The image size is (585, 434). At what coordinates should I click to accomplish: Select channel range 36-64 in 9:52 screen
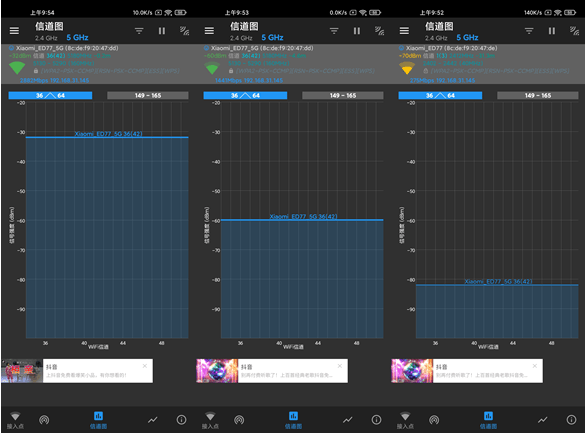tap(440, 96)
